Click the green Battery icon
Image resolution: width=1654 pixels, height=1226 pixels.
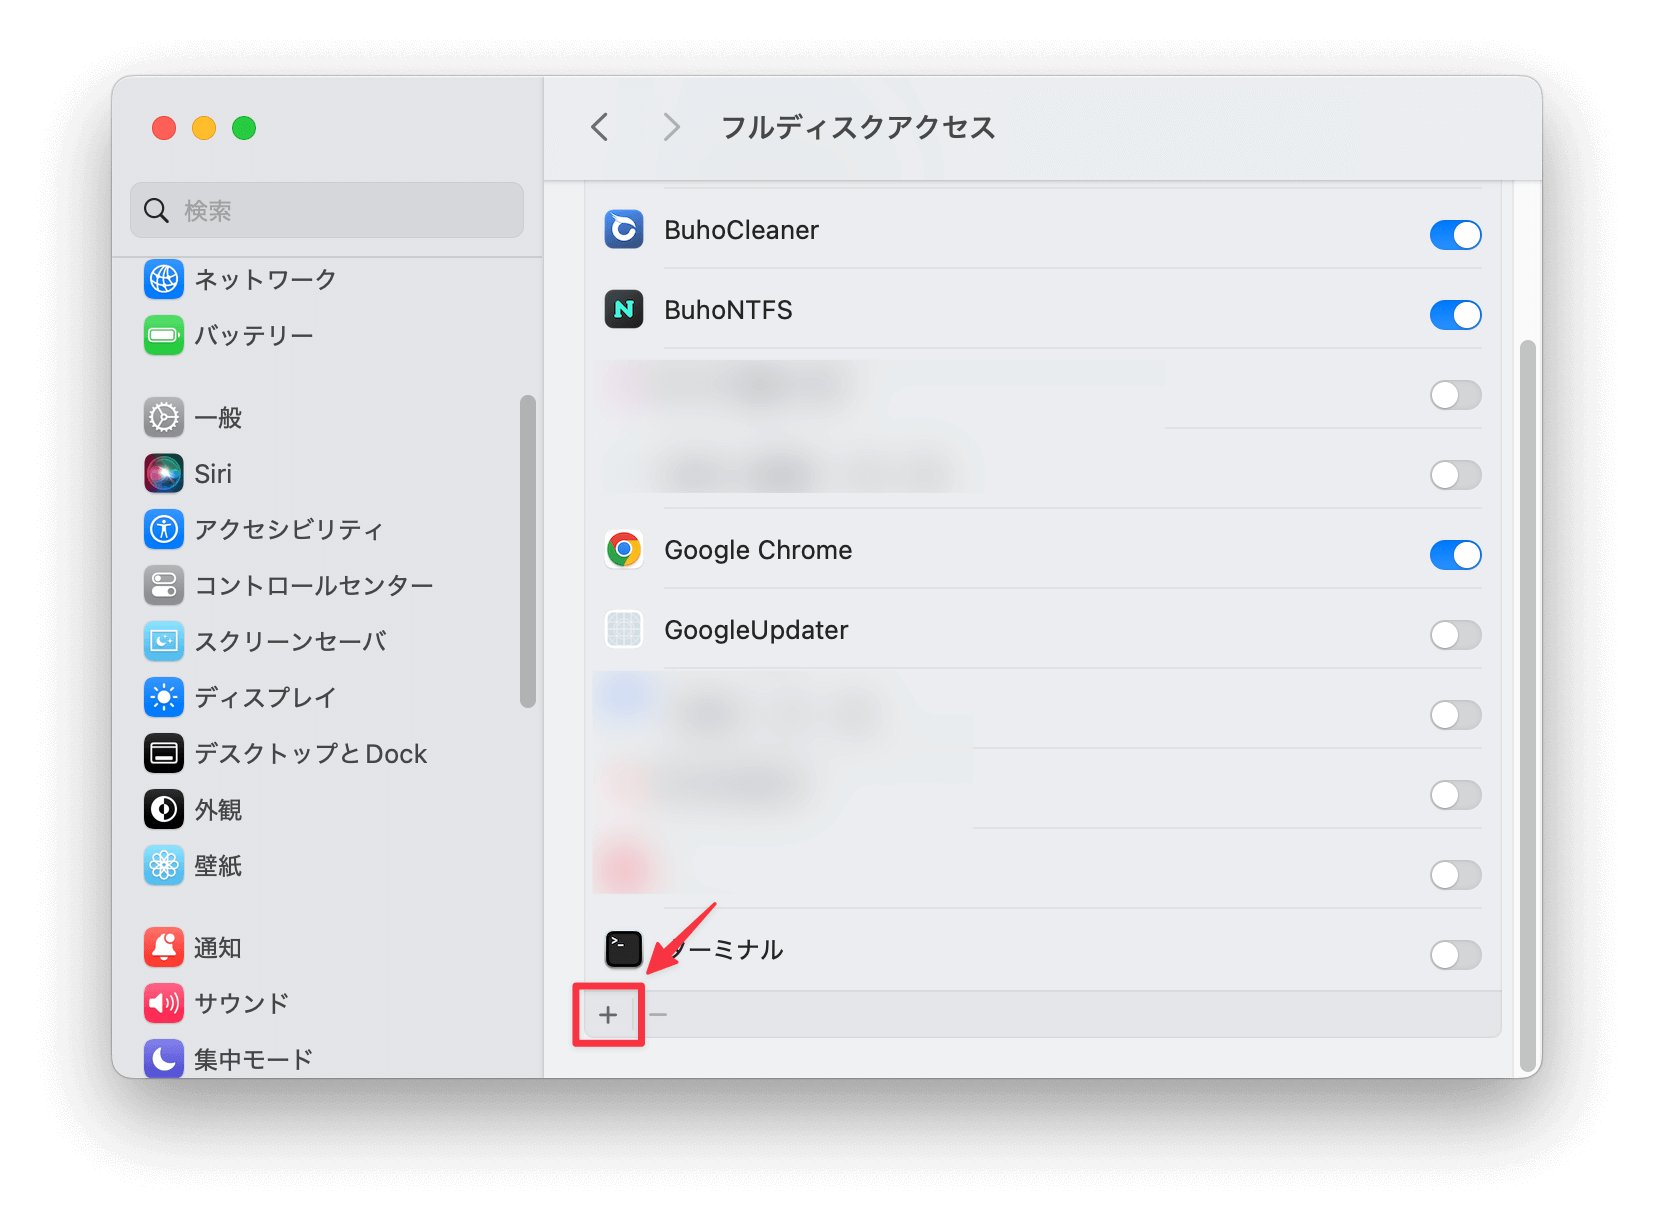coord(164,335)
